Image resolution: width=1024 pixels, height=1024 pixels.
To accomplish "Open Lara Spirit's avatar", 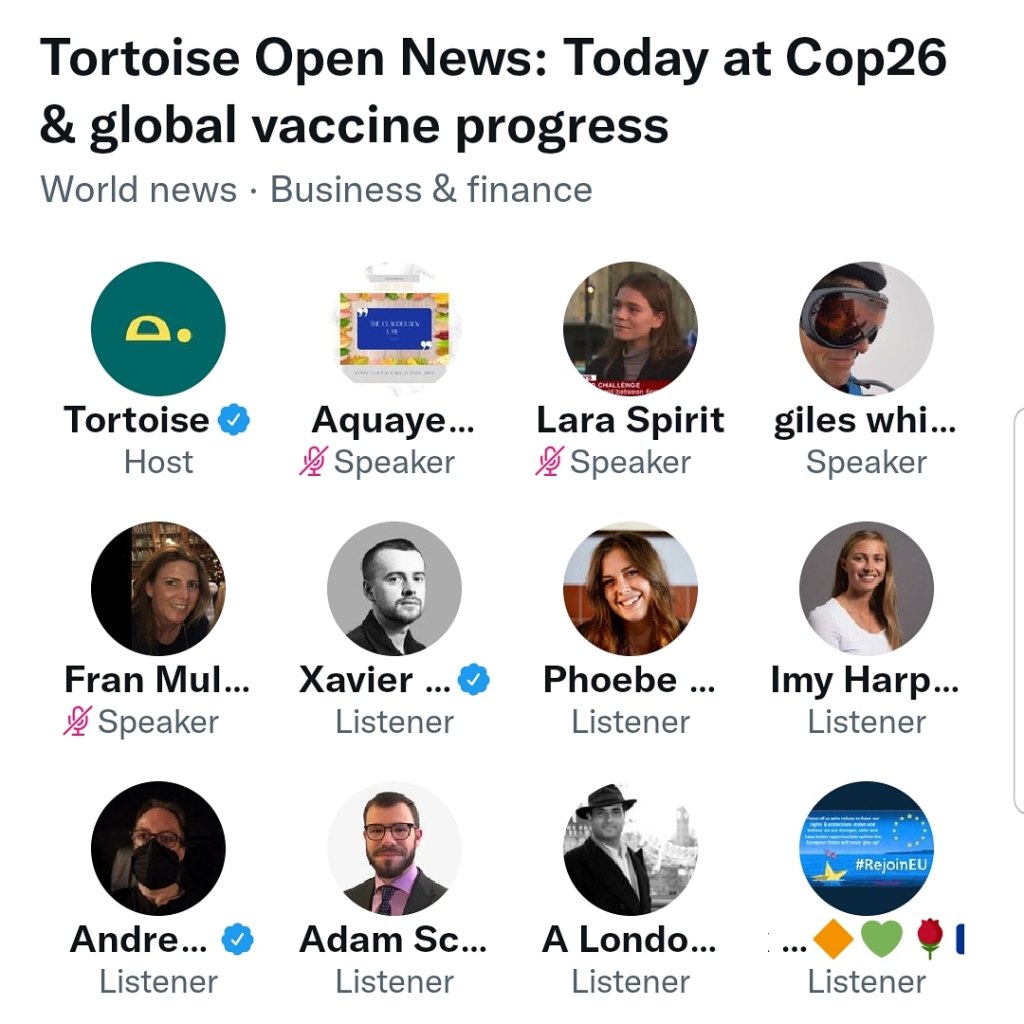I will [630, 330].
